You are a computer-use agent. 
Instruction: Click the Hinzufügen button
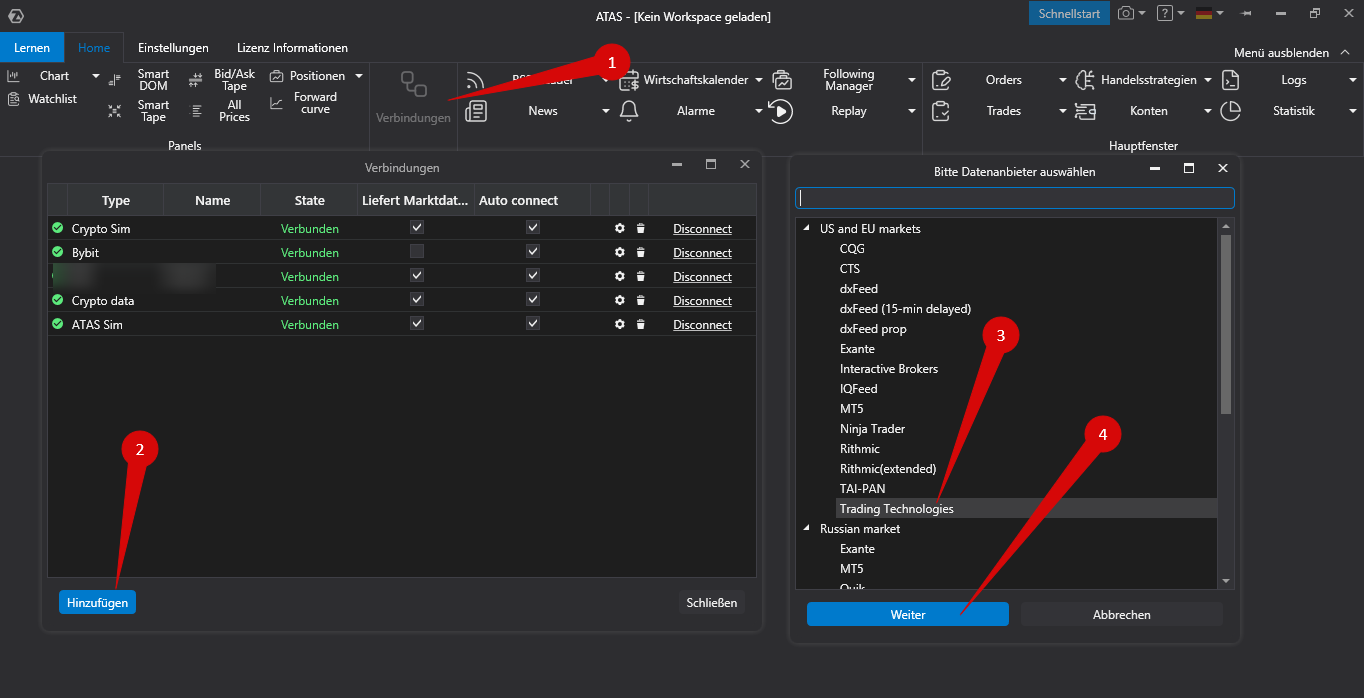pyautogui.click(x=97, y=602)
